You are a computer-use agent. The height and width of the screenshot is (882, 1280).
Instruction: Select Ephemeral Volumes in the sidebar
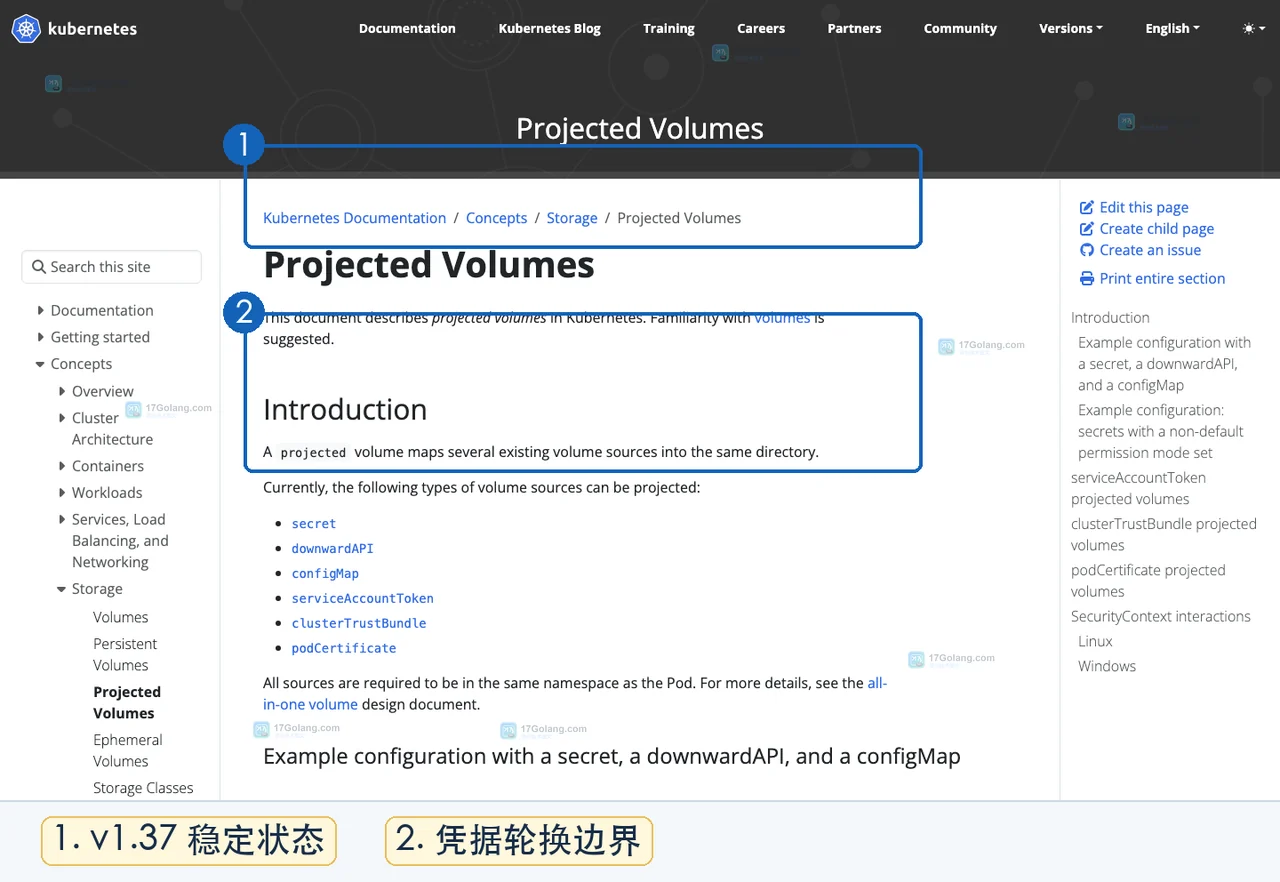click(x=127, y=750)
